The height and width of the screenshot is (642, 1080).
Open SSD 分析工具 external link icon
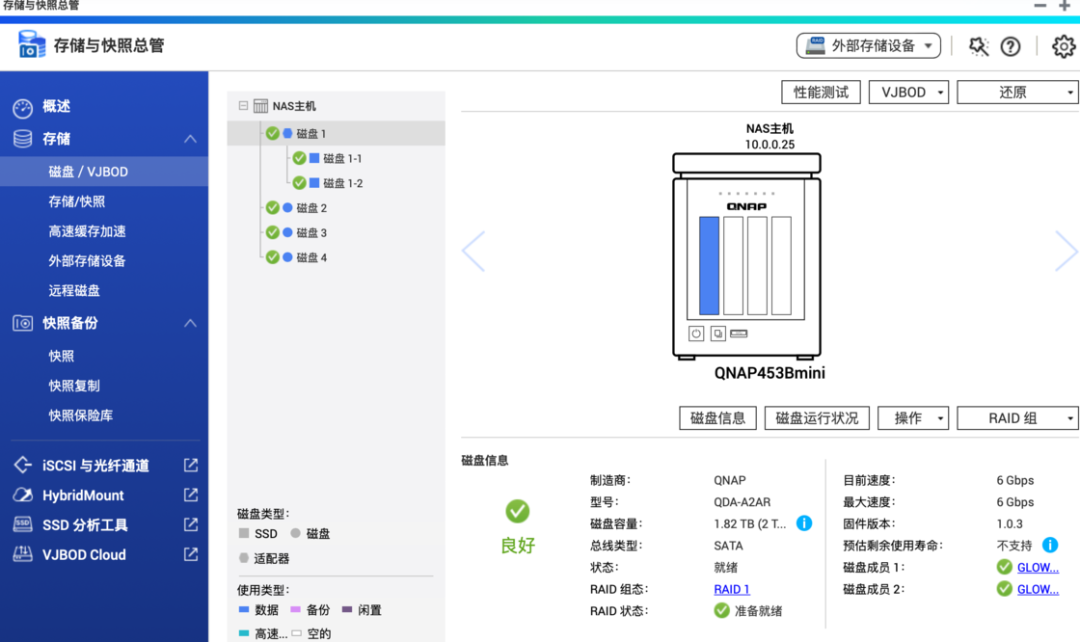[191, 524]
